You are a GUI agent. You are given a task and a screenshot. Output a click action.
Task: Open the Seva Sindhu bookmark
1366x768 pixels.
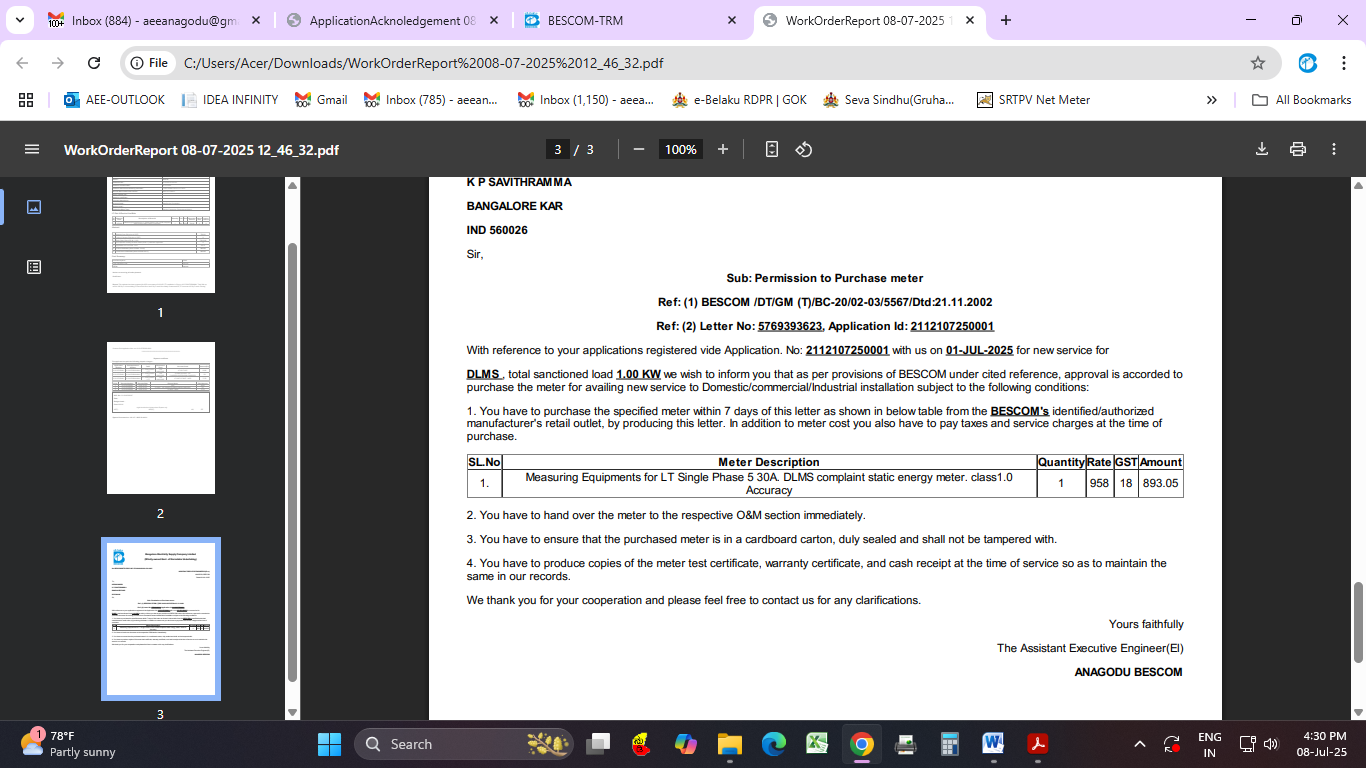point(888,100)
